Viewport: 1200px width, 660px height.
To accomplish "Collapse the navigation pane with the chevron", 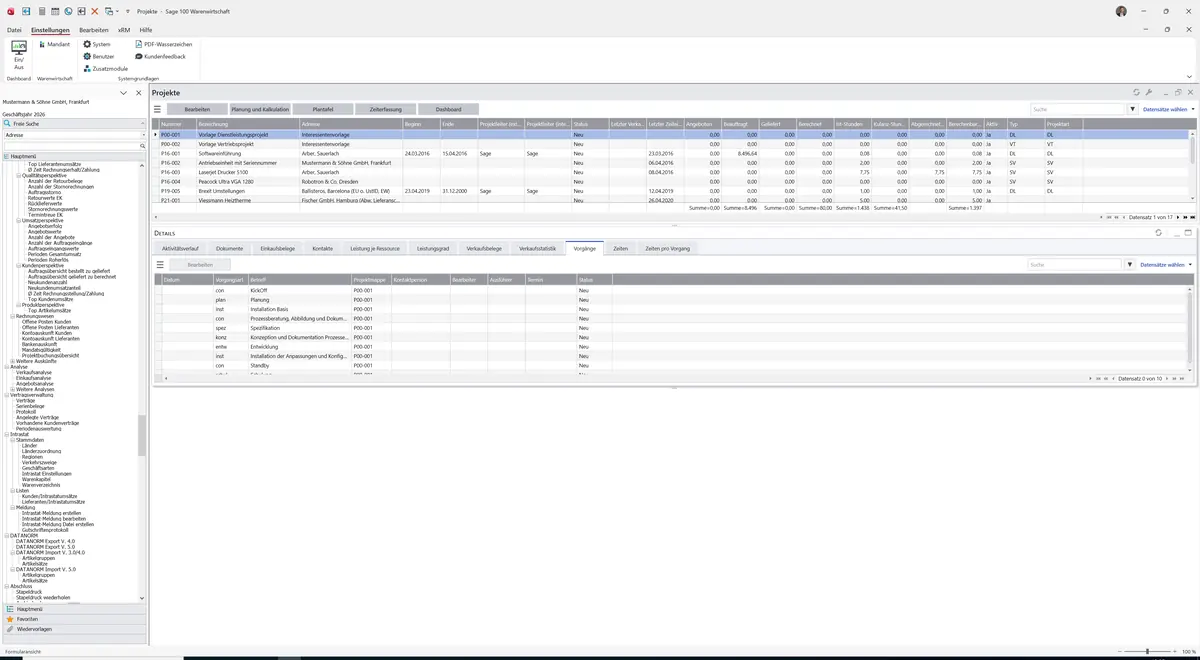I will click(x=124, y=93).
